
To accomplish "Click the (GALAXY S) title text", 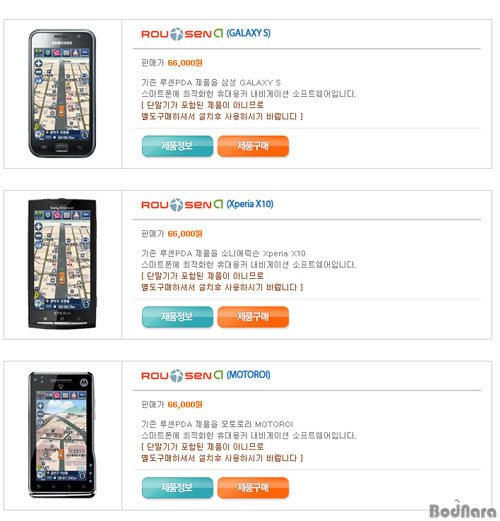I will coord(249,33).
